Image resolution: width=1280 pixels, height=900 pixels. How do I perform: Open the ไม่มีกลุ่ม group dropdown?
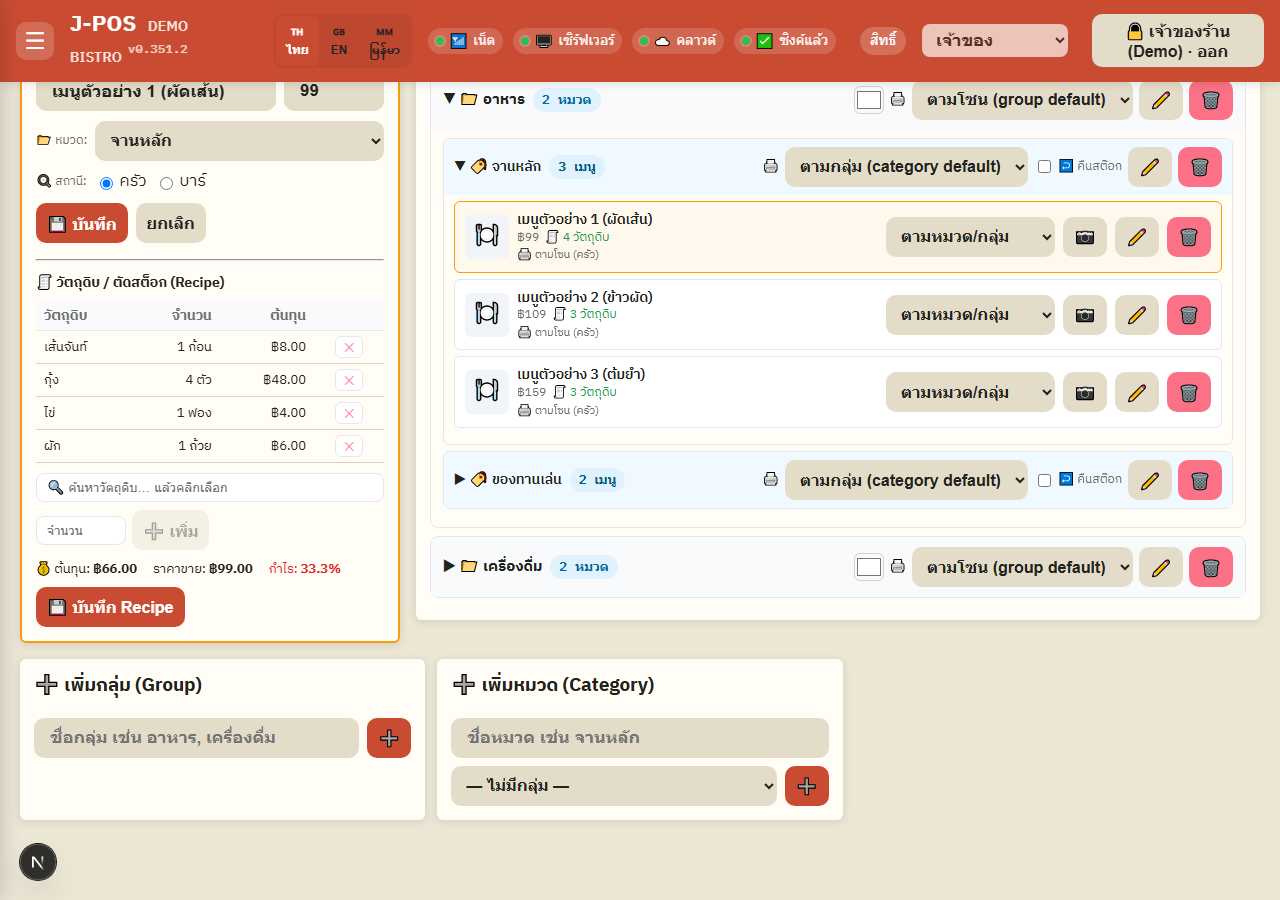pos(614,786)
